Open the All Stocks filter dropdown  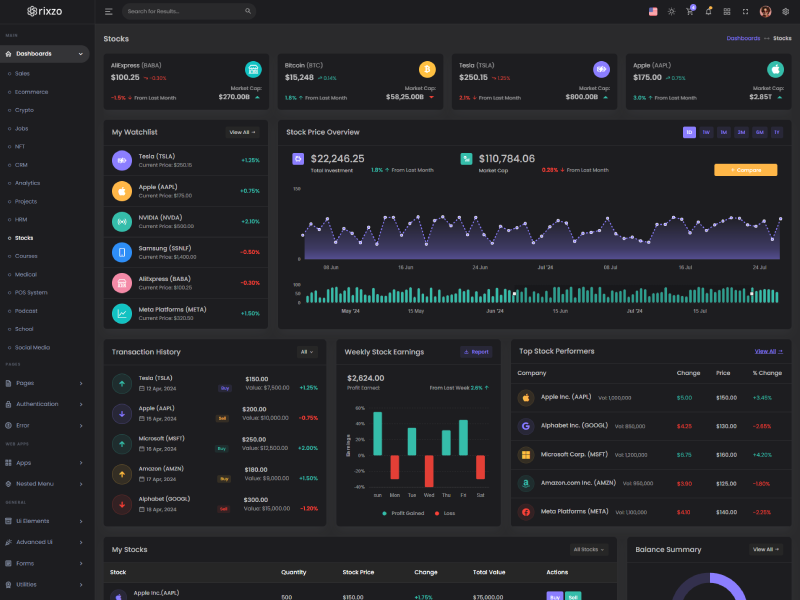[x=588, y=549]
